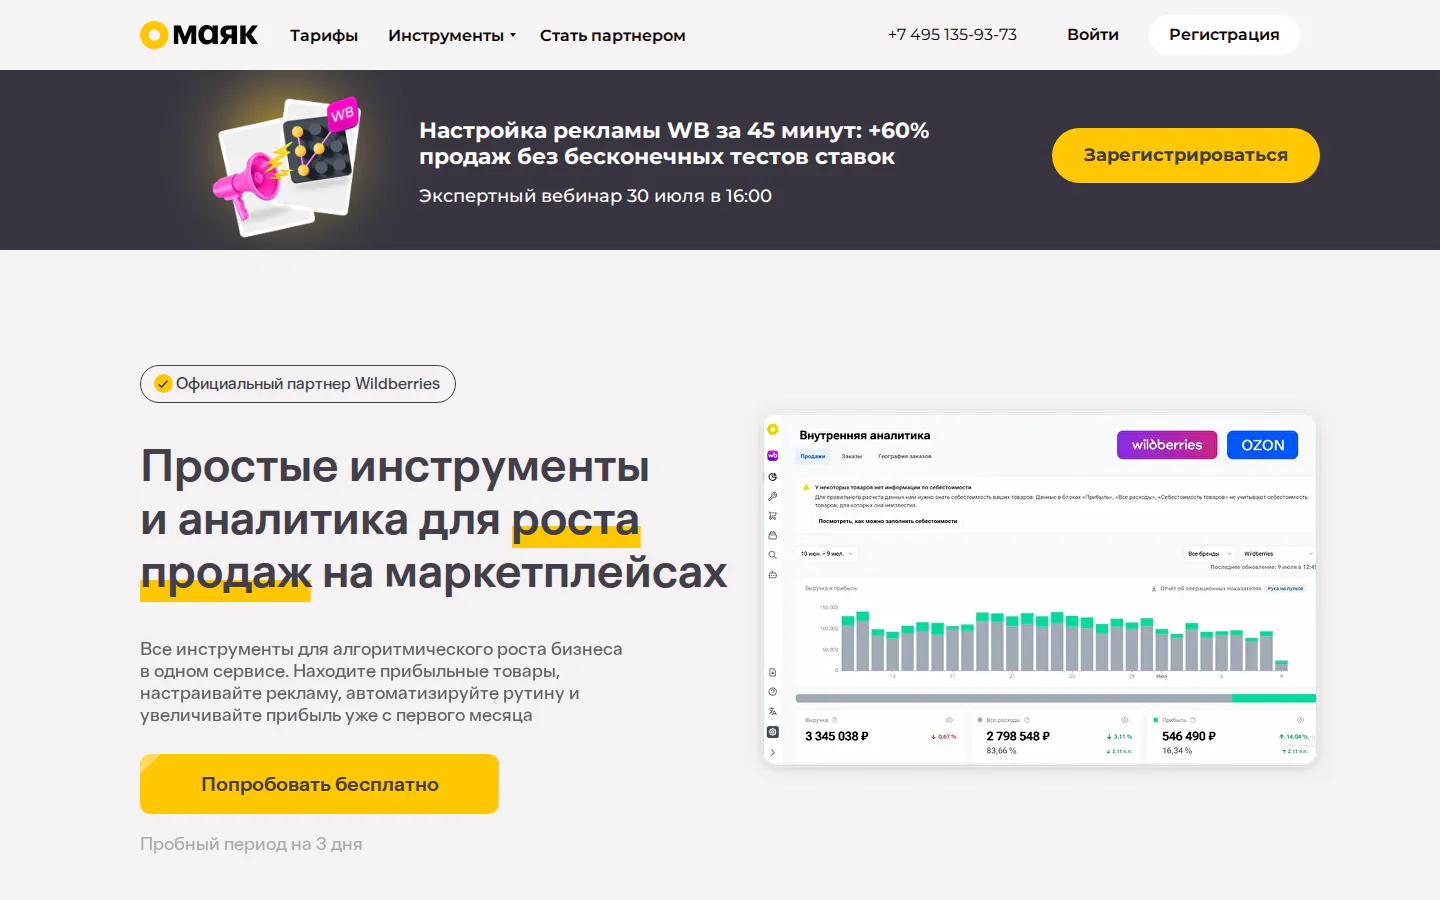Open the highlighted settings icon in sidebar
This screenshot has height=900, width=1440.
pyautogui.click(x=772, y=732)
